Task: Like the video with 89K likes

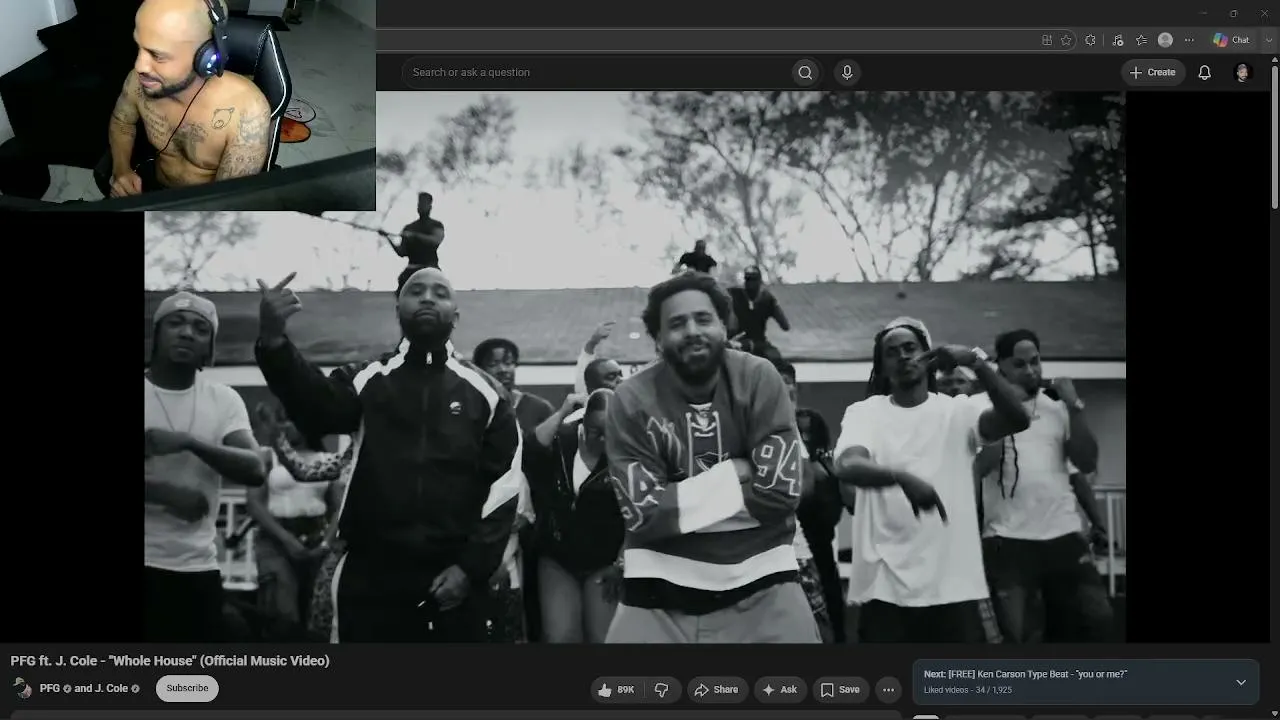Action: coord(617,689)
